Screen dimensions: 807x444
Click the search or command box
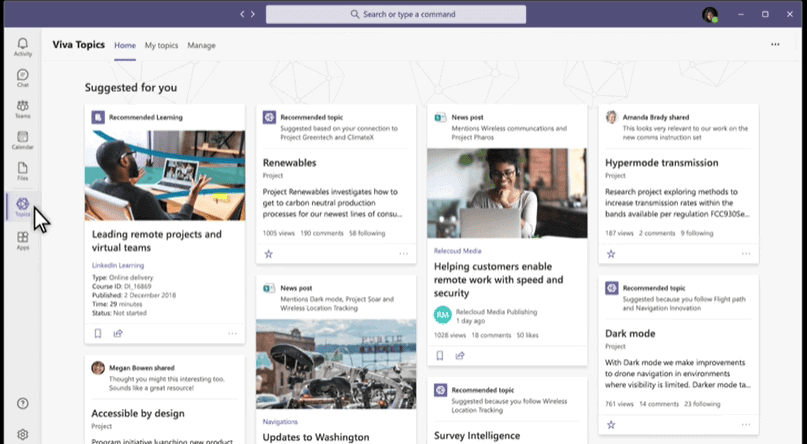(x=395, y=14)
